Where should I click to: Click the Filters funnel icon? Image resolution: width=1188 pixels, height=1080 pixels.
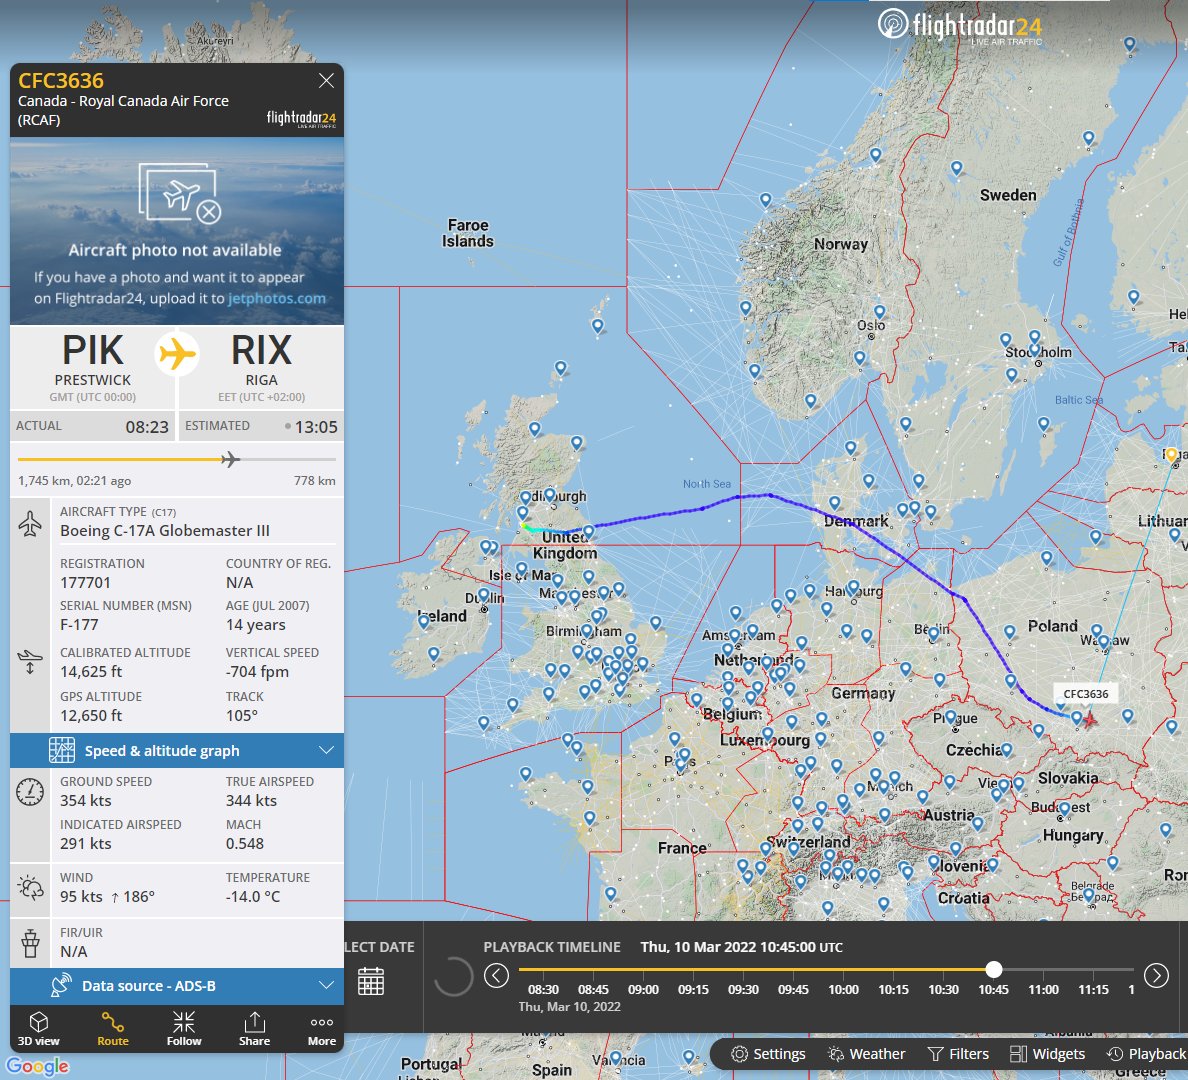coord(936,1054)
